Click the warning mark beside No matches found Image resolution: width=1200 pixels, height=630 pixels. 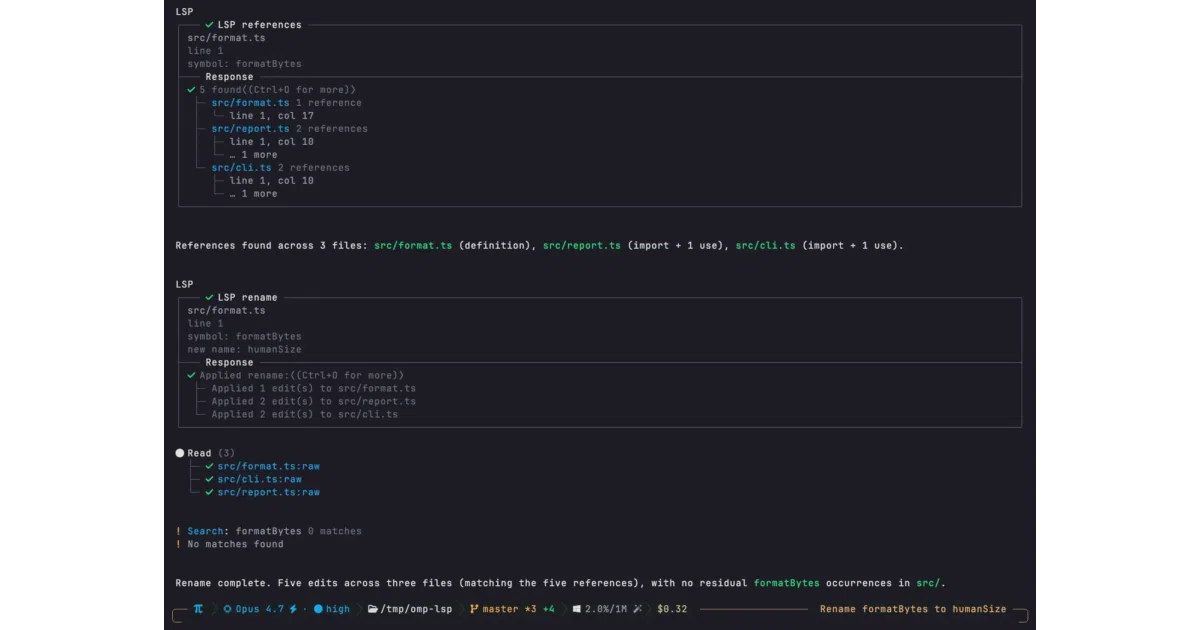pos(178,544)
